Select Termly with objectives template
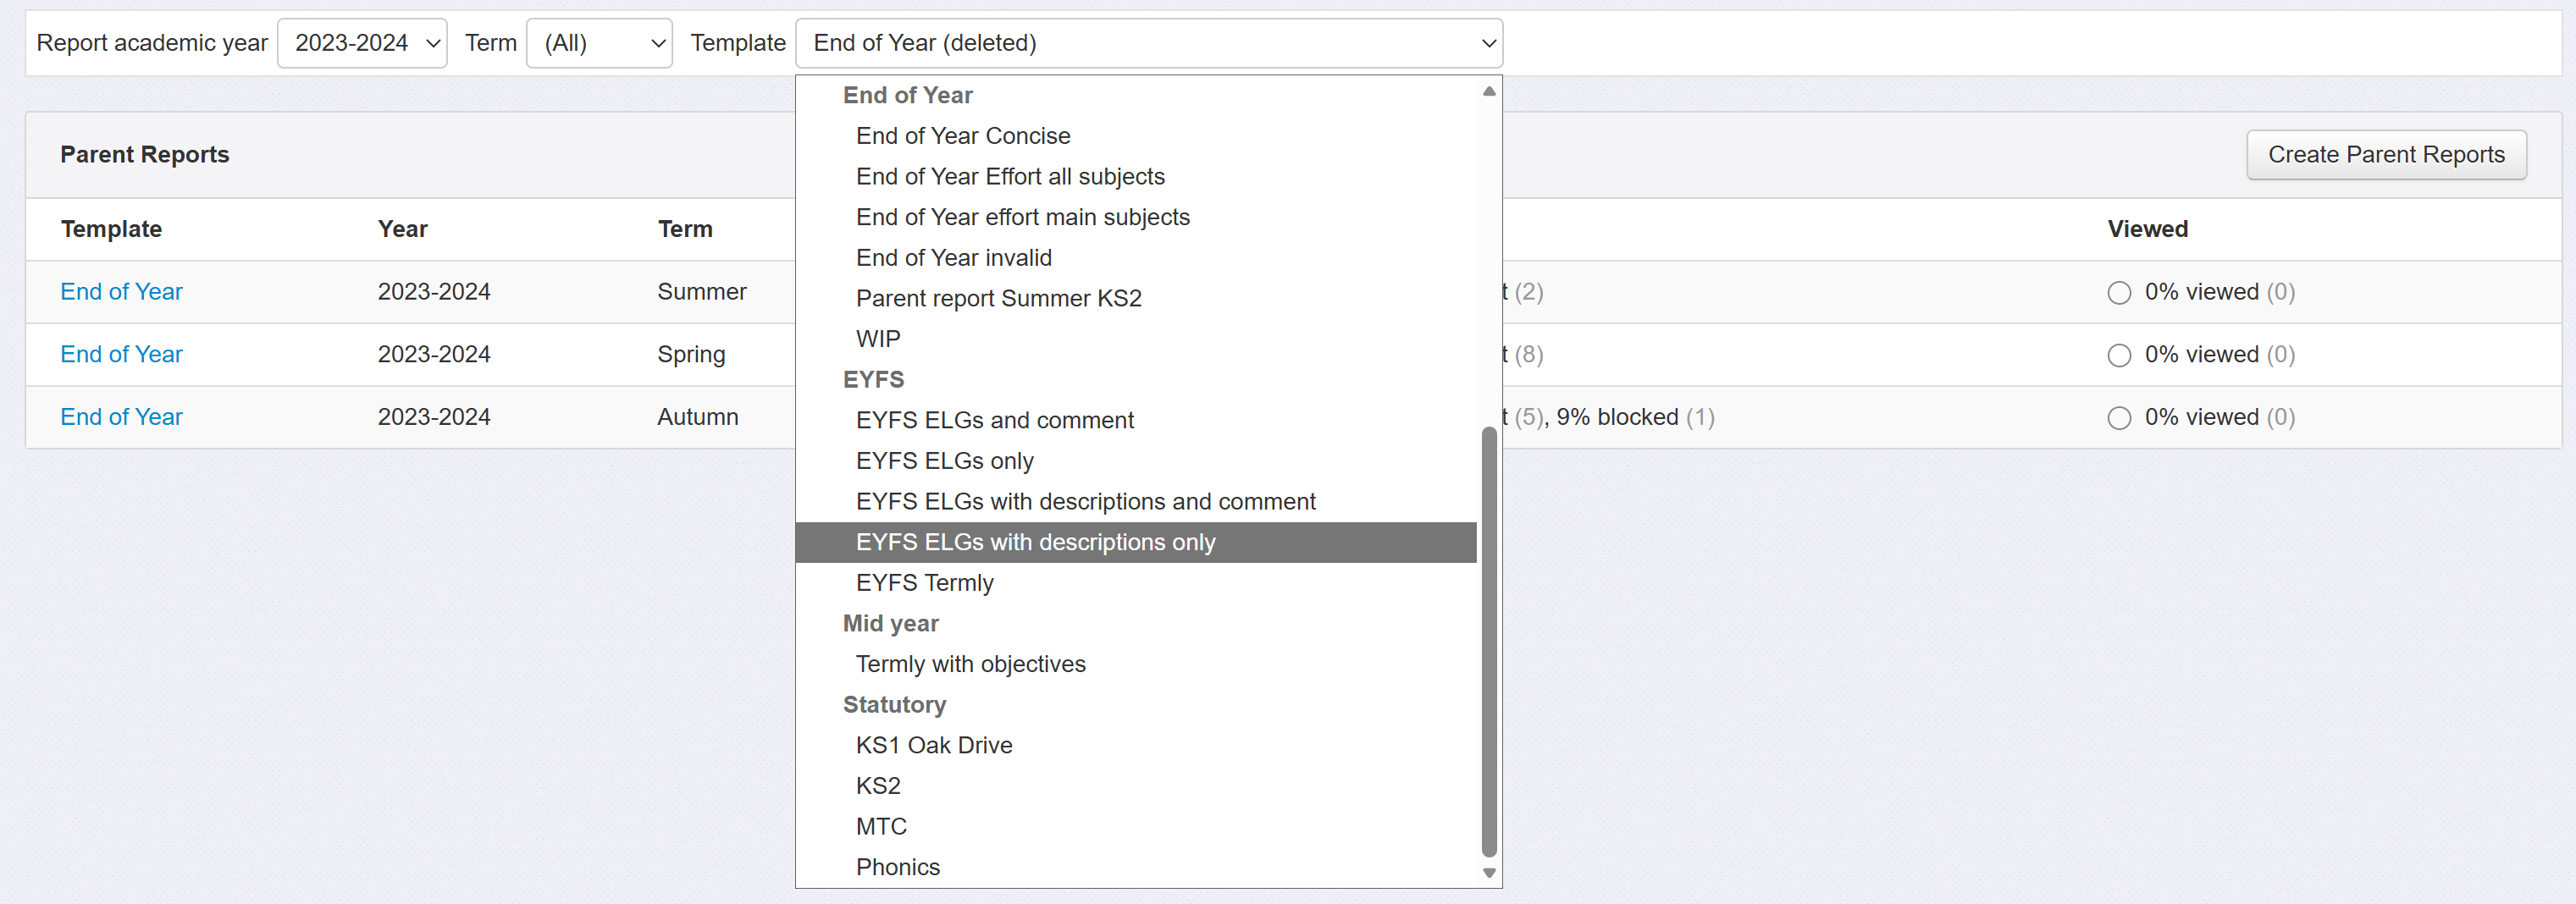 (970, 664)
